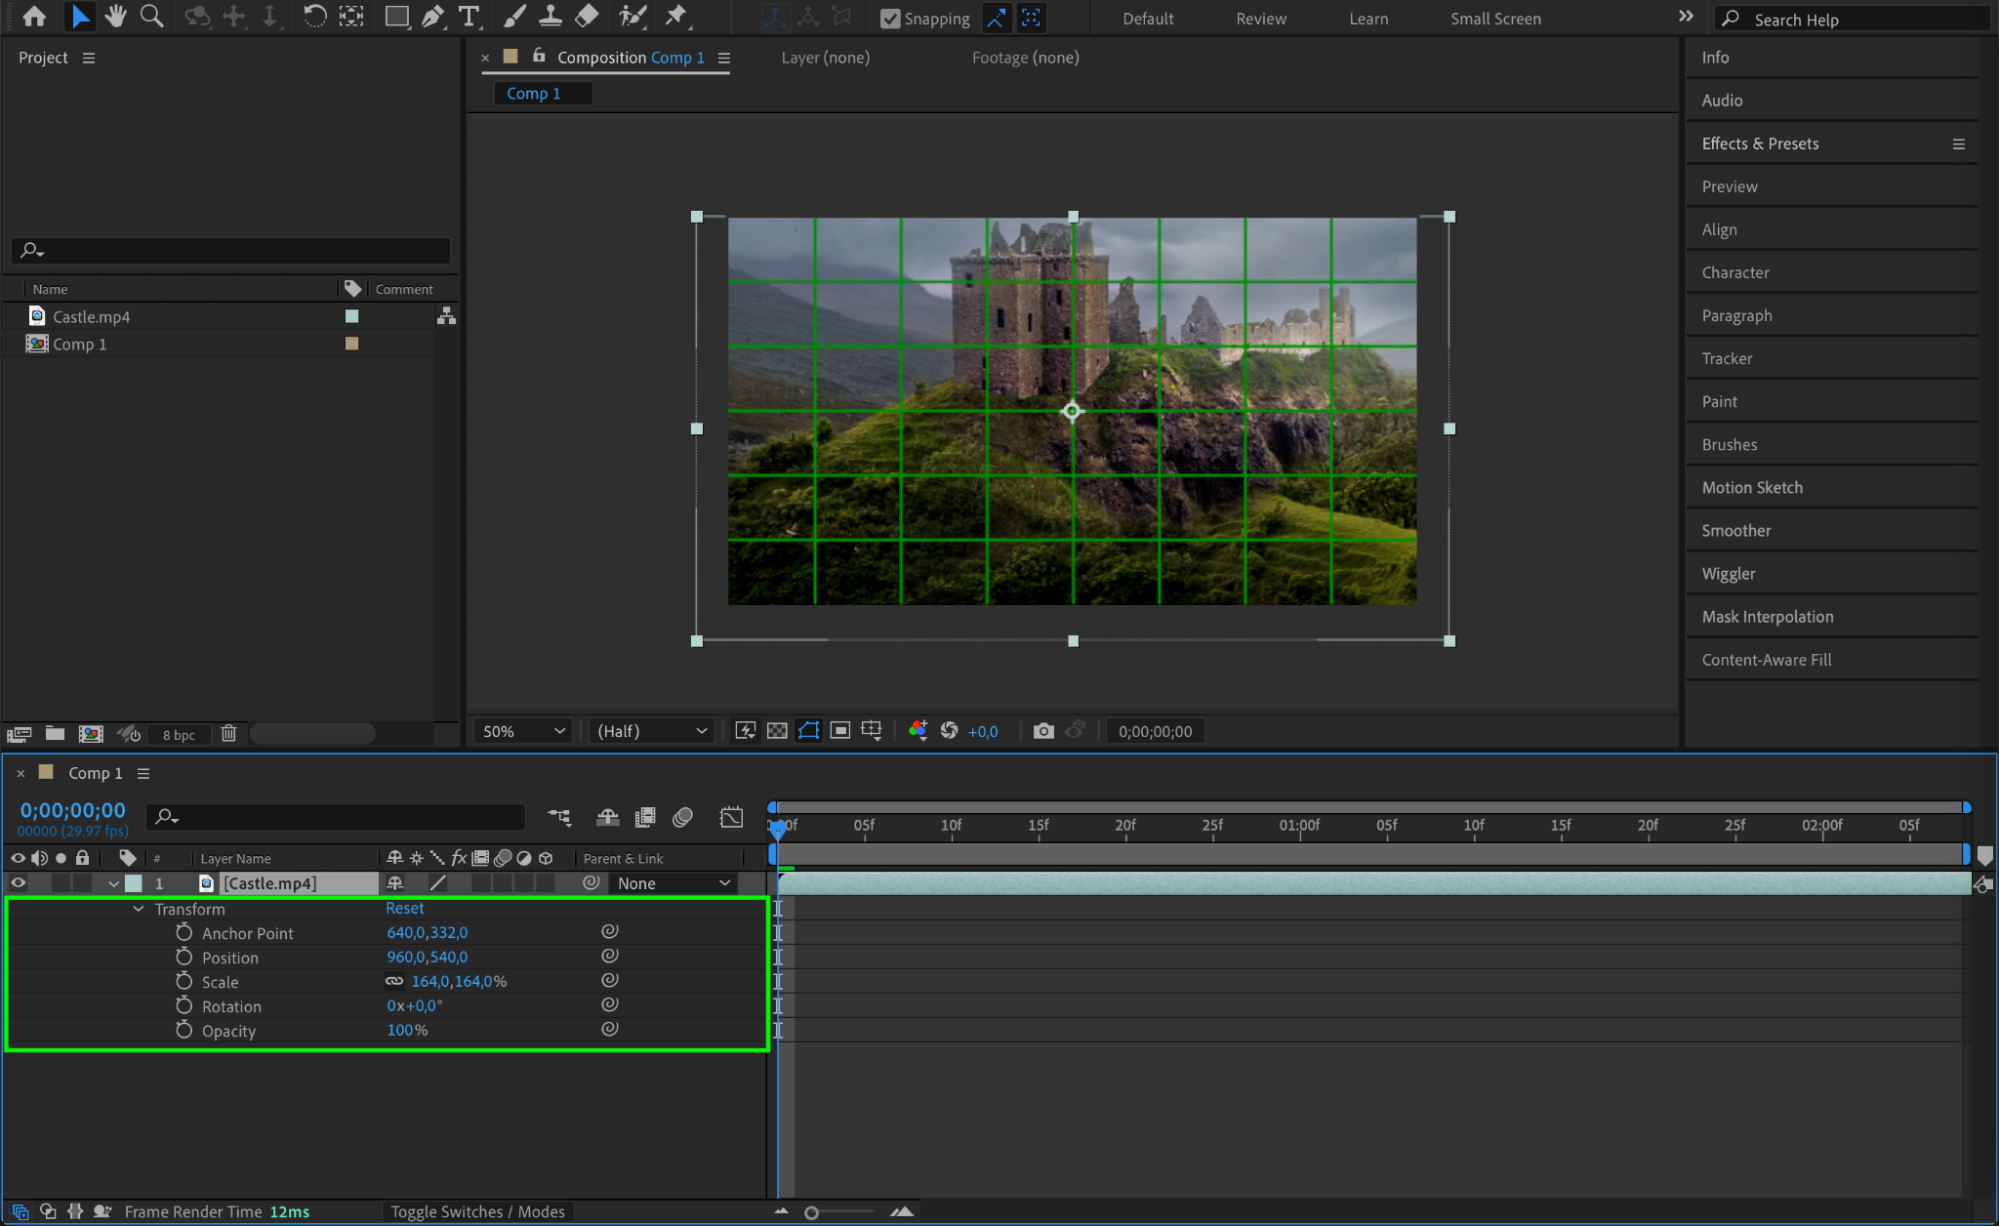Image resolution: width=1999 pixels, height=1226 pixels.
Task: Select the Hand tool
Action: click(x=116, y=16)
